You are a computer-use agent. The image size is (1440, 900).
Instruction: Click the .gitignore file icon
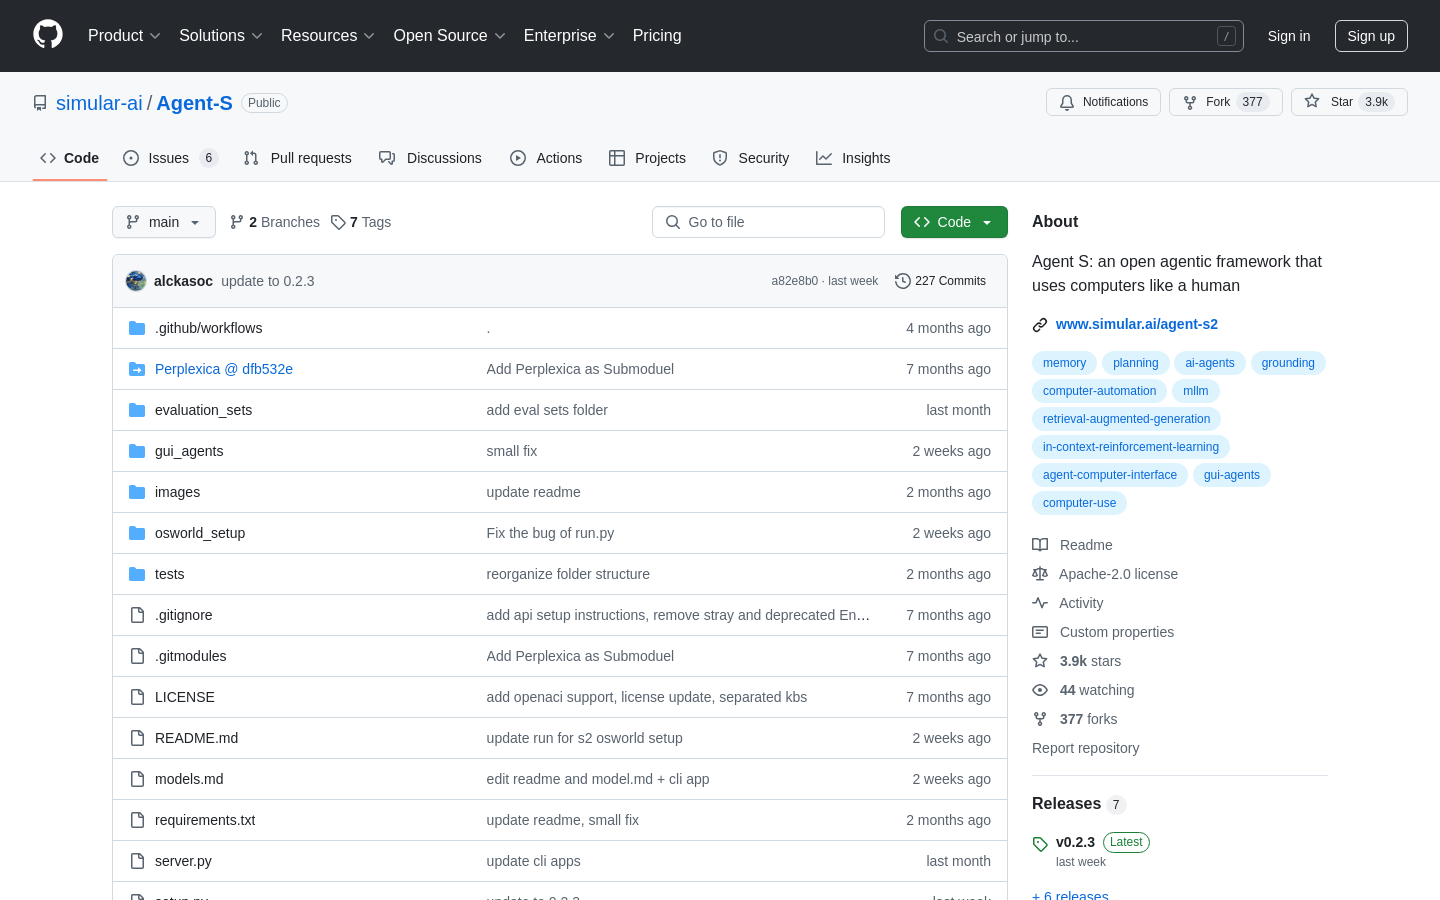click(x=137, y=615)
